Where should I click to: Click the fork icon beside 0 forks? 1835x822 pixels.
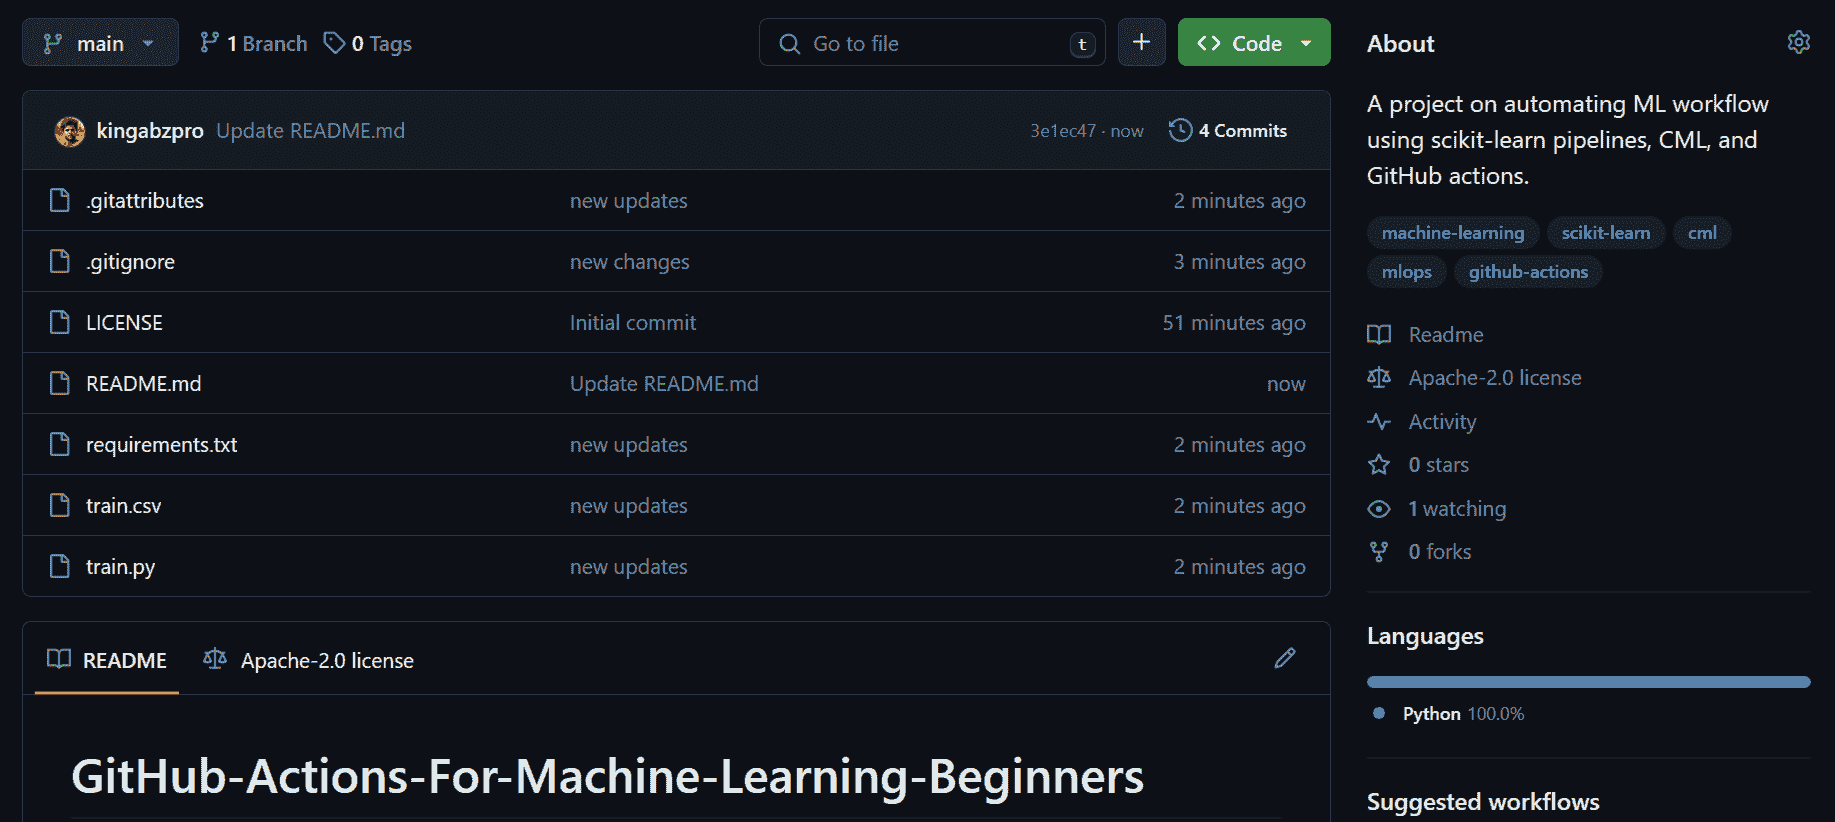coord(1379,552)
